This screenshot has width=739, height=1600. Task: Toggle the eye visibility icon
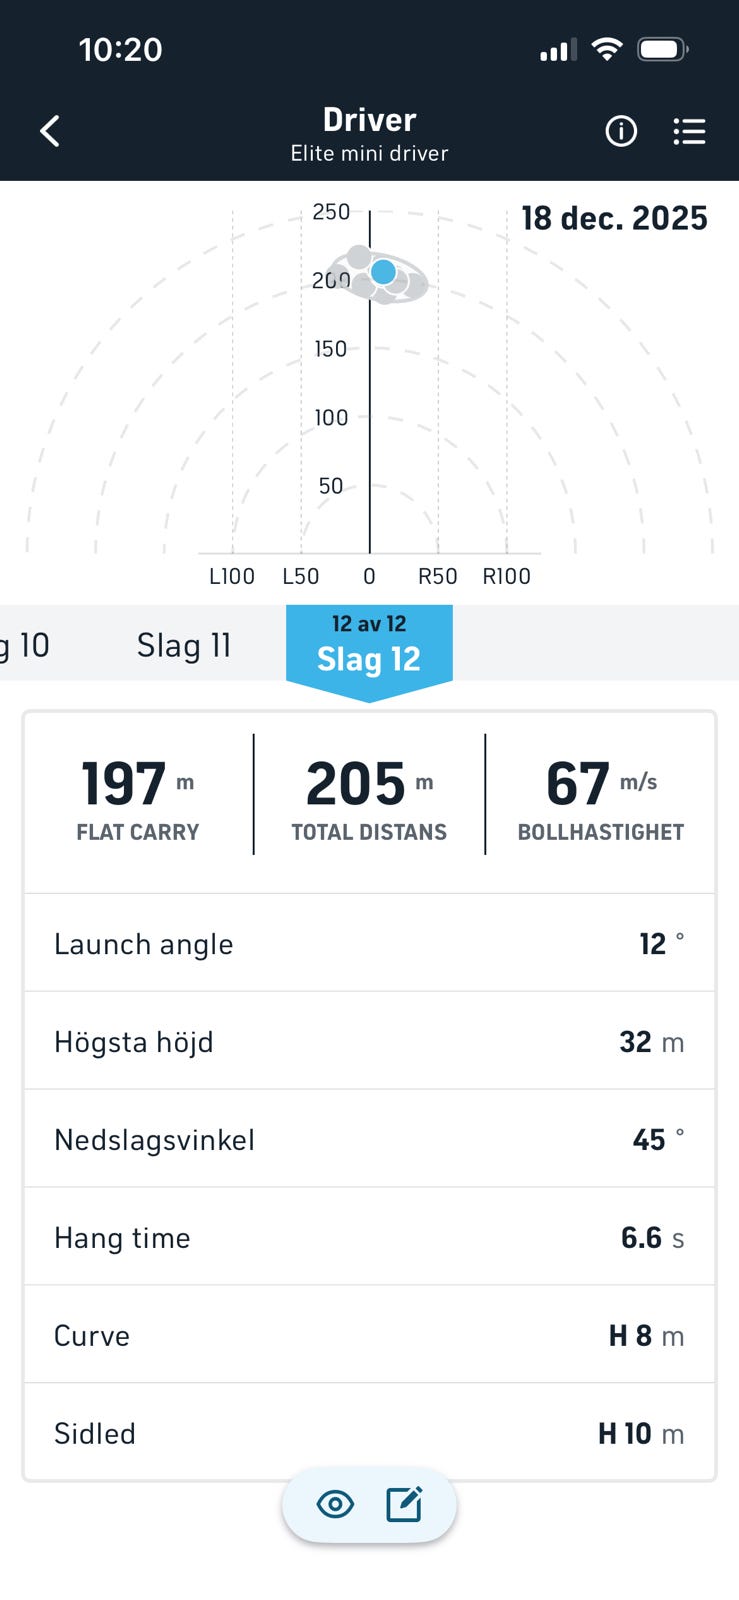pyautogui.click(x=335, y=1504)
